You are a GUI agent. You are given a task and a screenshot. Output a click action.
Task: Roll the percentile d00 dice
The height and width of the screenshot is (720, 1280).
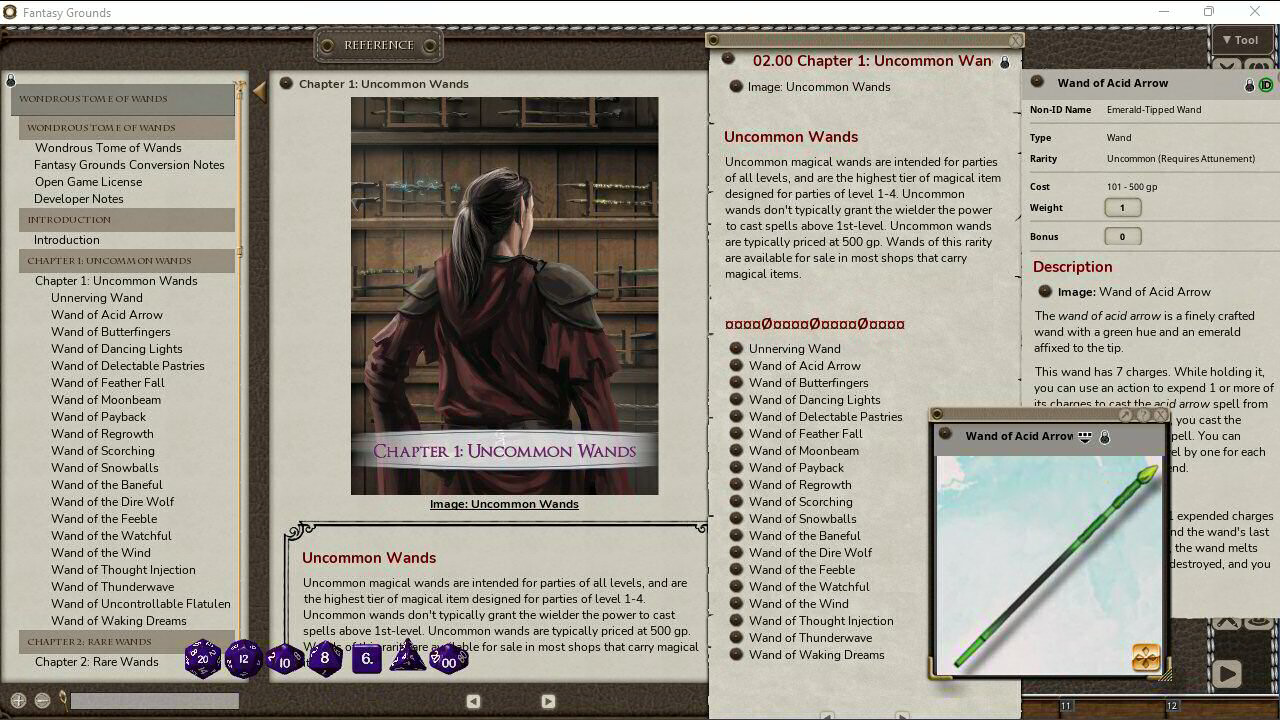[x=449, y=660]
